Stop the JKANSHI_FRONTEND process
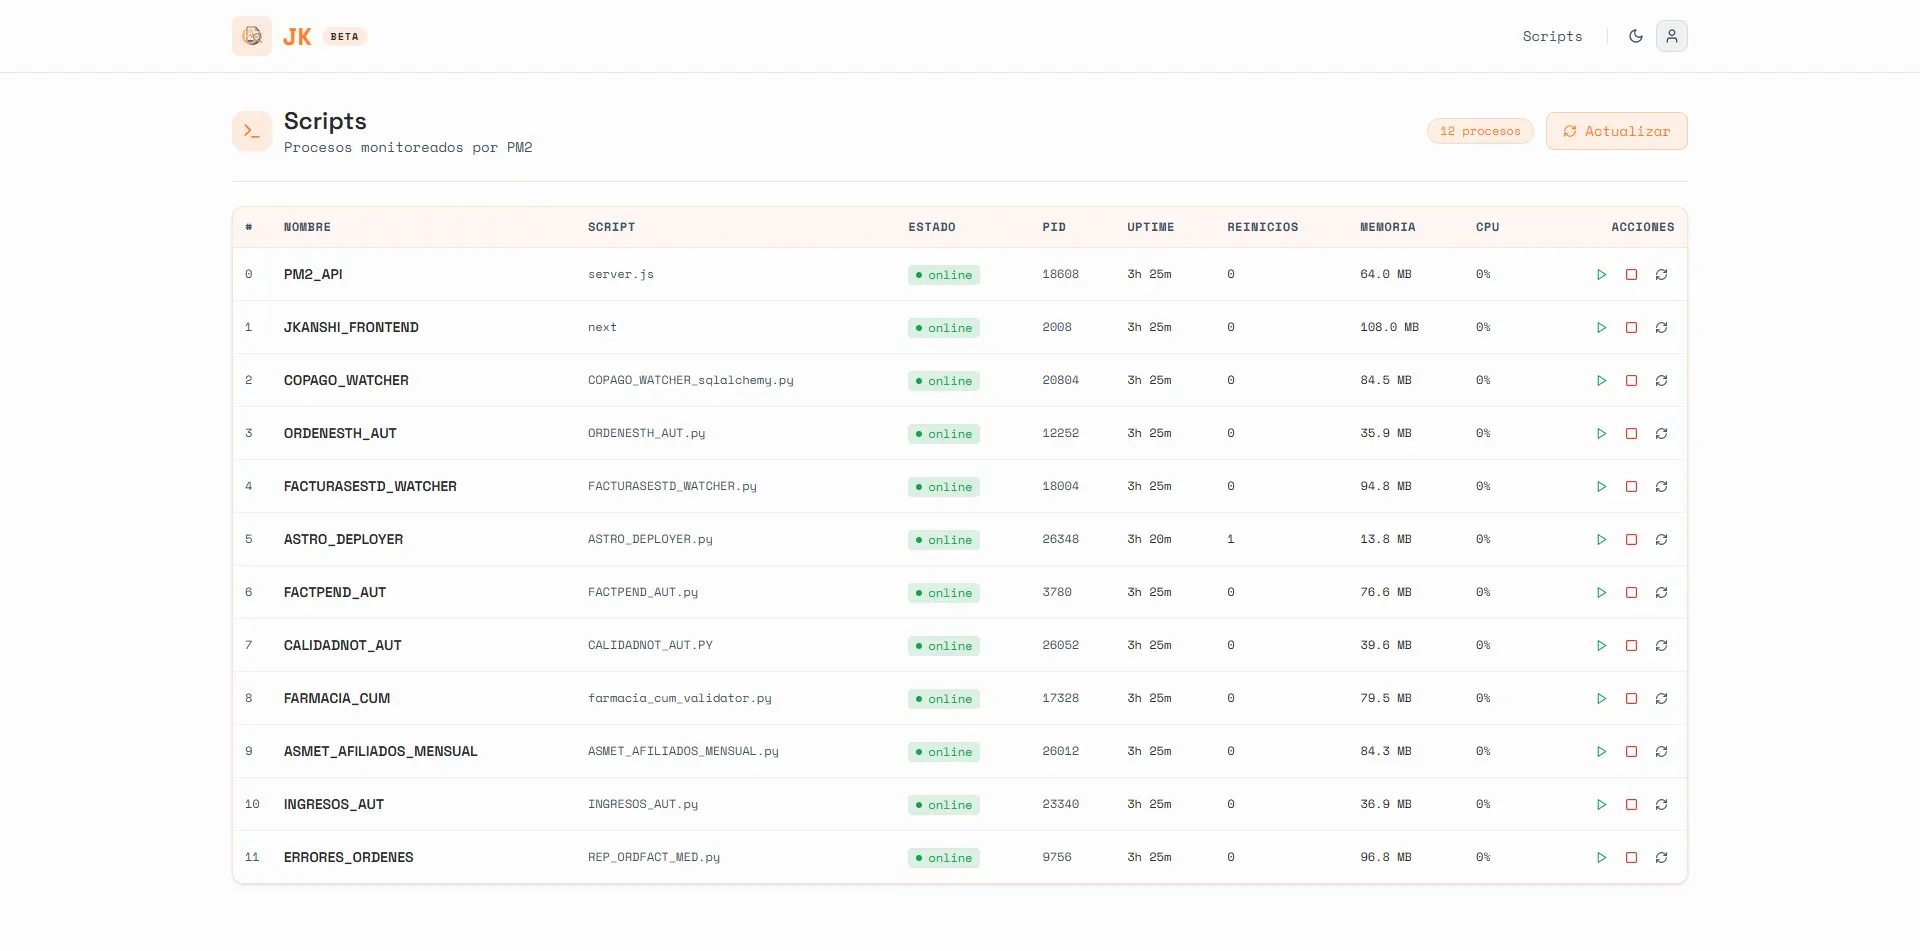This screenshot has height=951, width=1920. 1631,327
